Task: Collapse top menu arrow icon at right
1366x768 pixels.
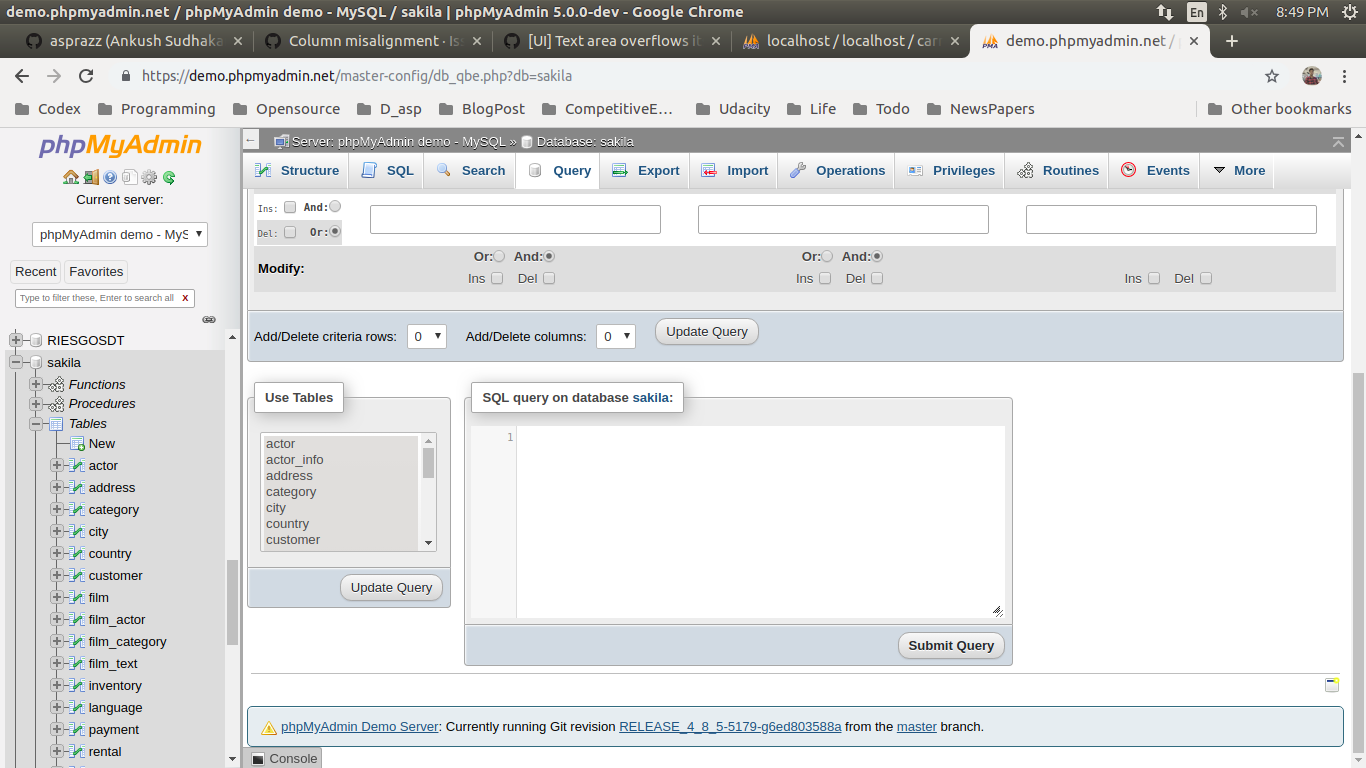Action: click(1338, 141)
